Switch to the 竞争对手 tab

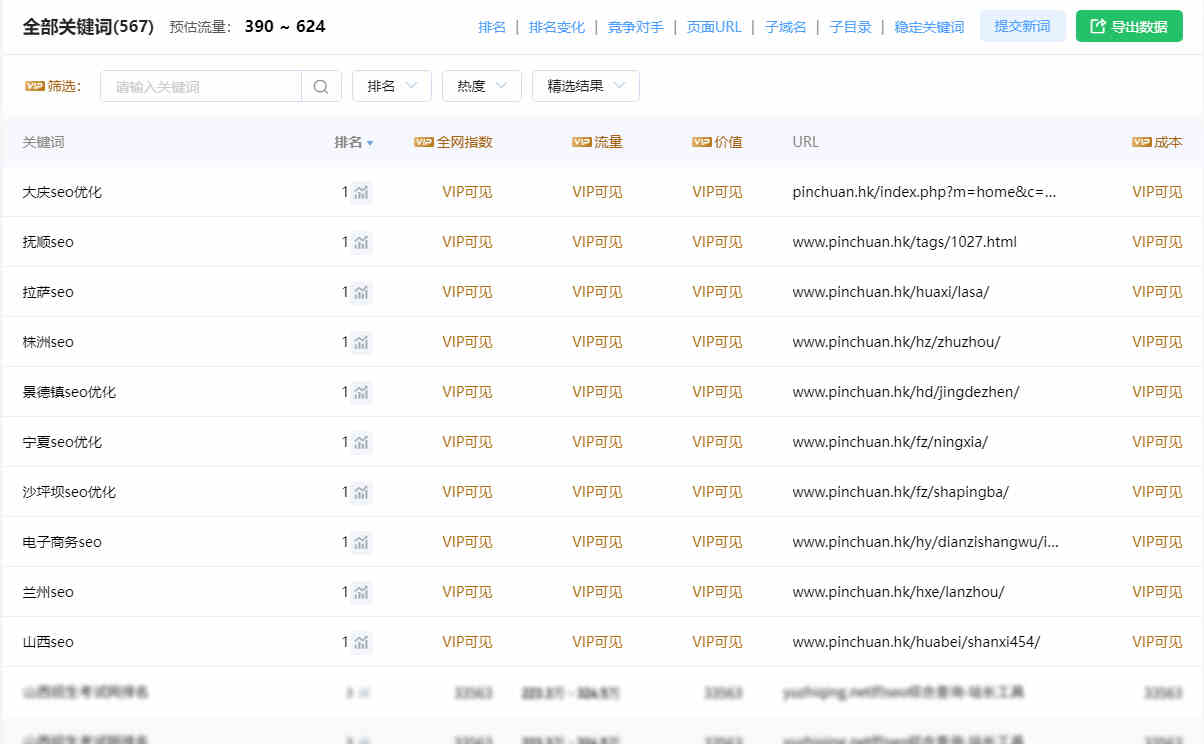pos(635,27)
